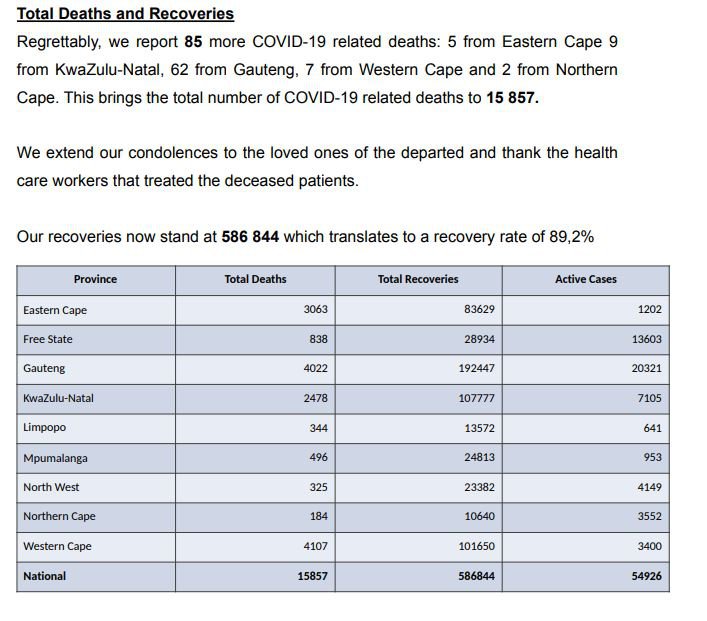Click National total deaths value 15857
Viewport: 707px width, 621px height.
coord(312,576)
